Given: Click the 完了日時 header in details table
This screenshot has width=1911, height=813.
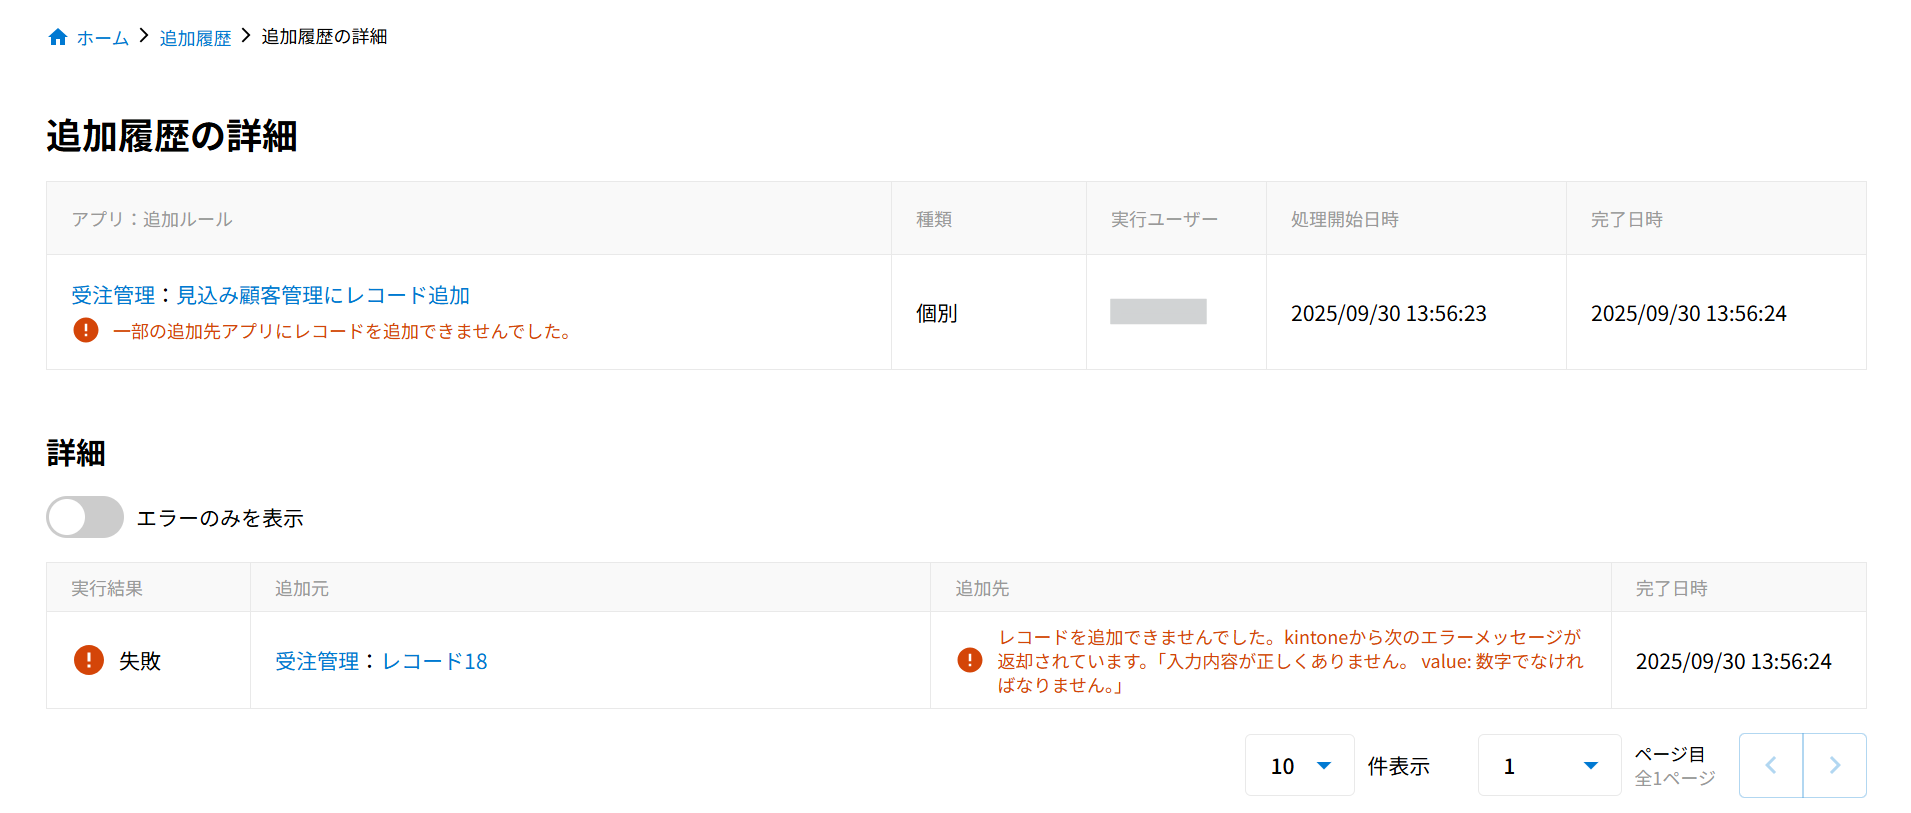Looking at the screenshot, I should pyautogui.click(x=1671, y=588).
